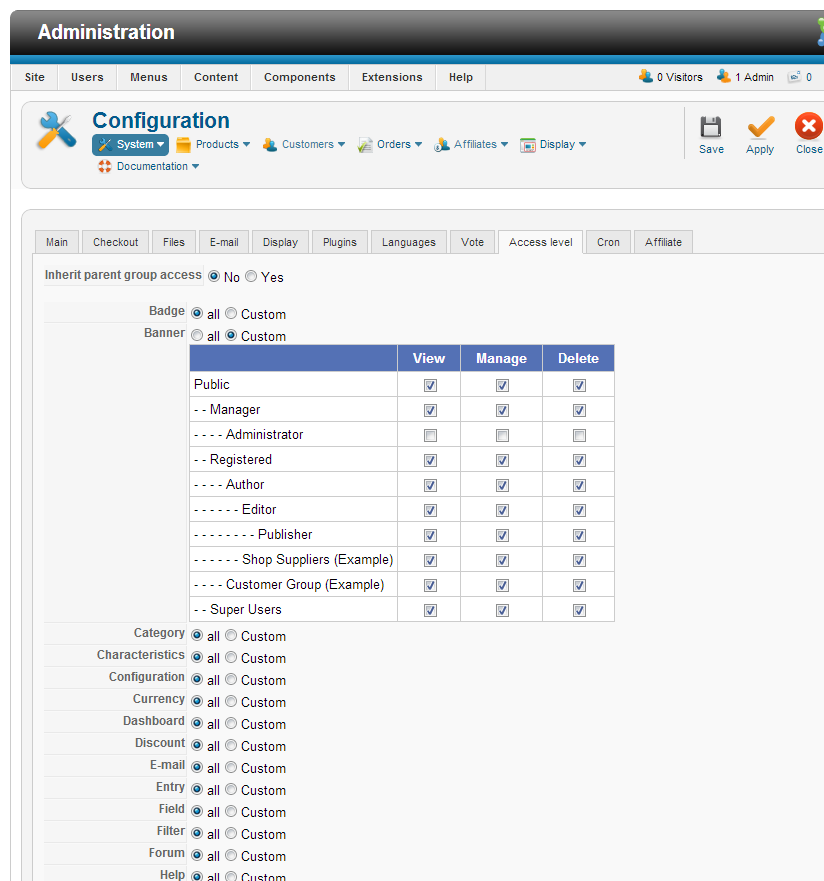Set Category access to Custom
The image size is (824, 881).
click(231, 635)
